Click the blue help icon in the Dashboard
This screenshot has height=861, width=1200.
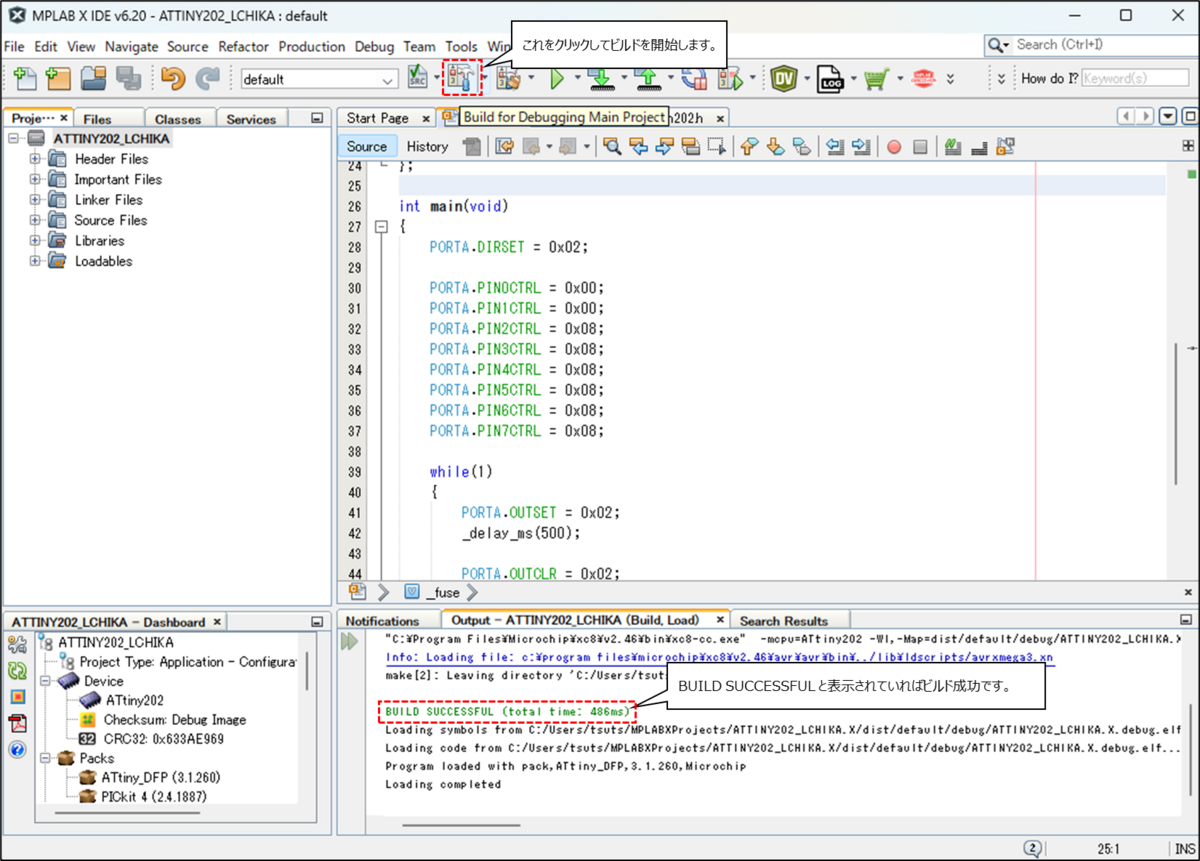point(18,749)
